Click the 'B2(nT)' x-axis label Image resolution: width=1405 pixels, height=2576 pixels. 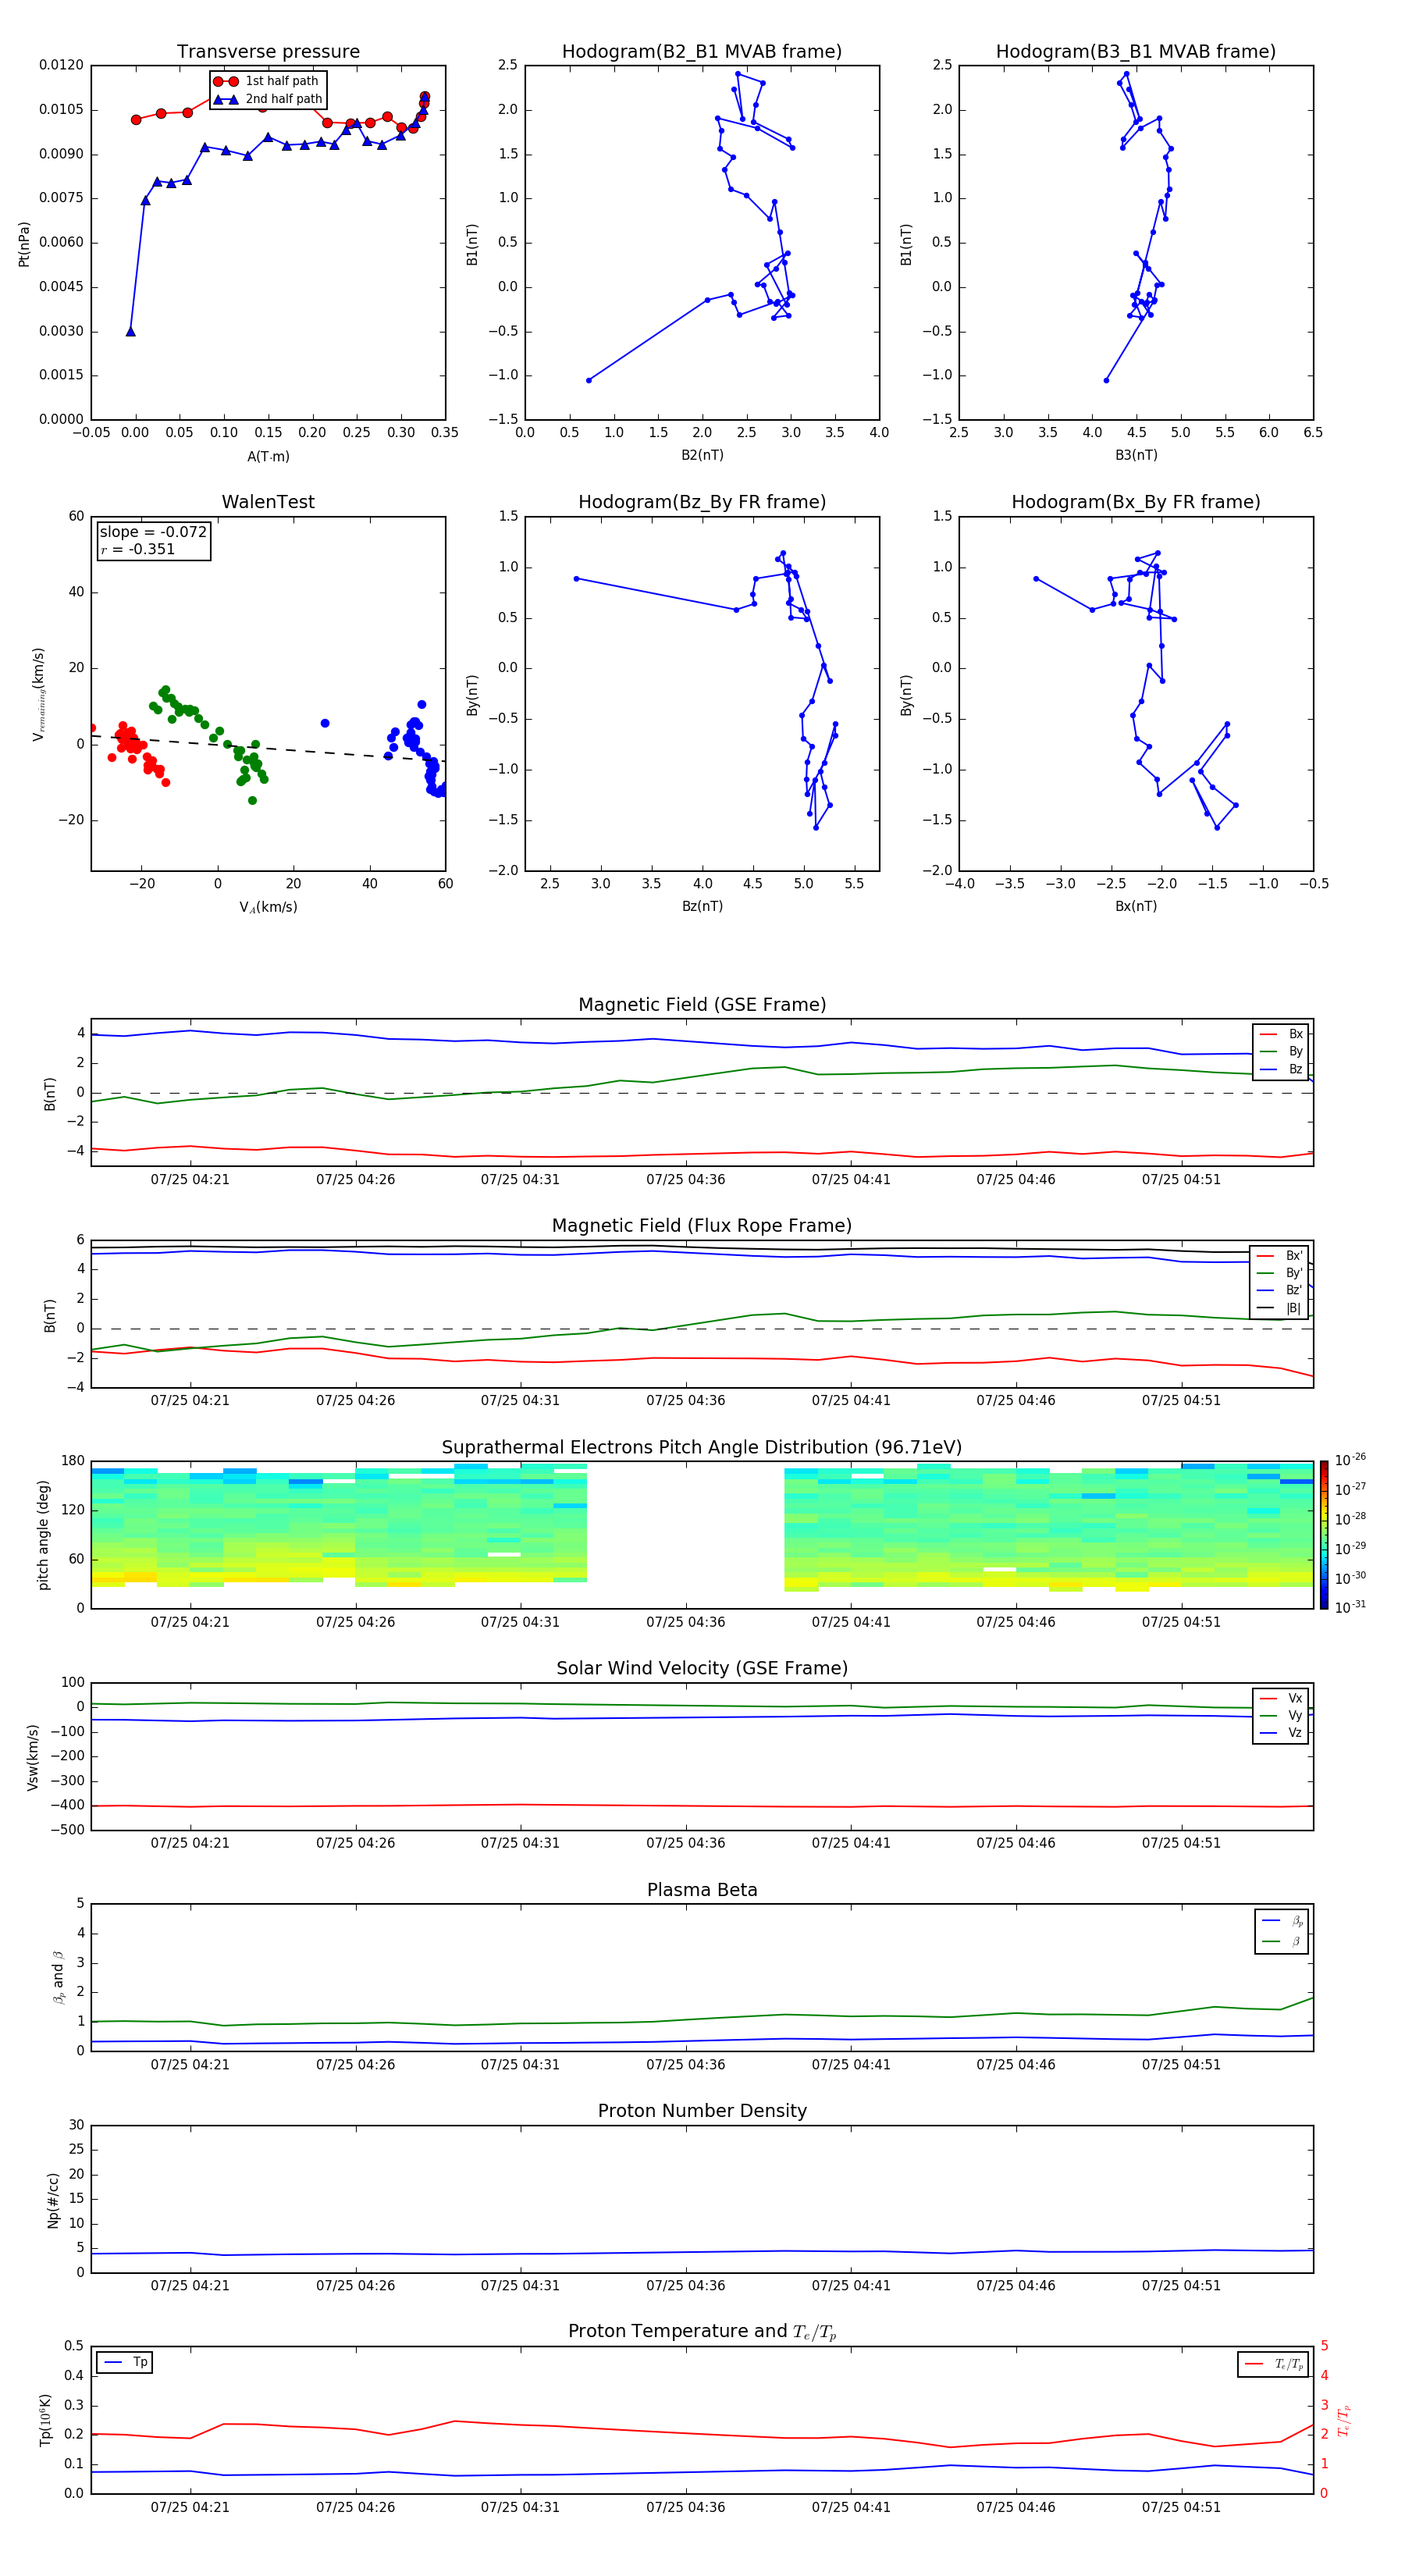pyautogui.click(x=702, y=455)
